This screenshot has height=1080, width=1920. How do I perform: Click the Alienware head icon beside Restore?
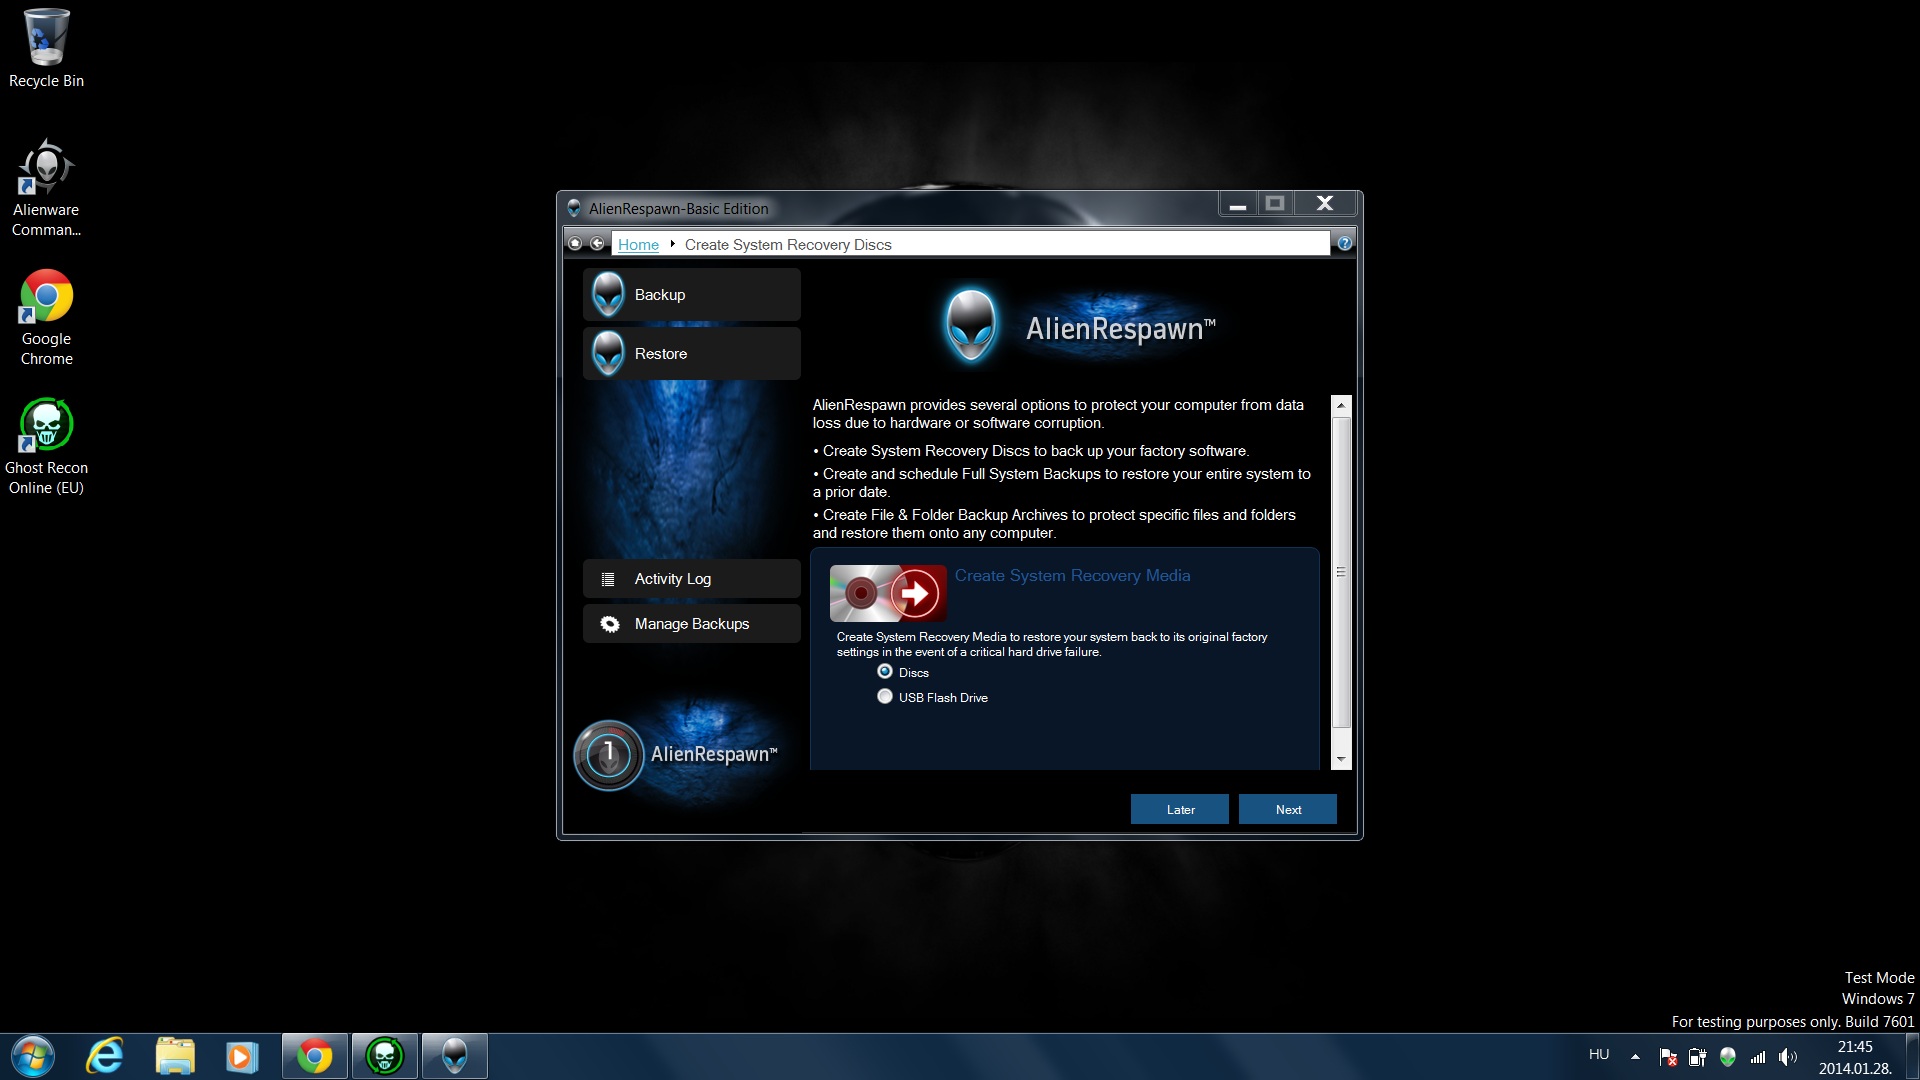coord(608,354)
